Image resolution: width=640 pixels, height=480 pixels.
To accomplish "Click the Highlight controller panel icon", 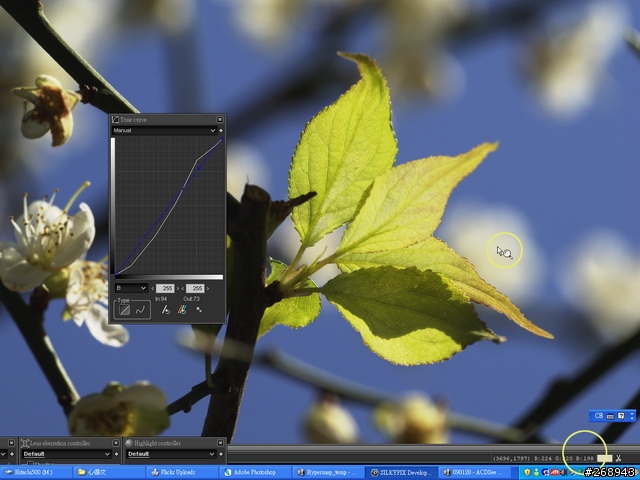I will coord(129,443).
